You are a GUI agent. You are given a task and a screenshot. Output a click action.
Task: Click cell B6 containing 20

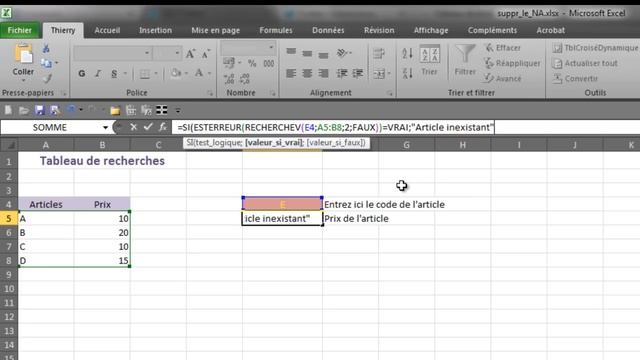102,233
